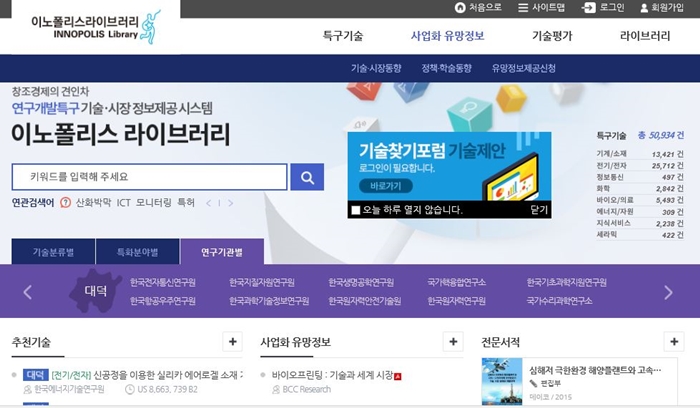This screenshot has width=700, height=408.
Task: Click the 심해저 book cover thumbnail
Action: click(x=502, y=381)
